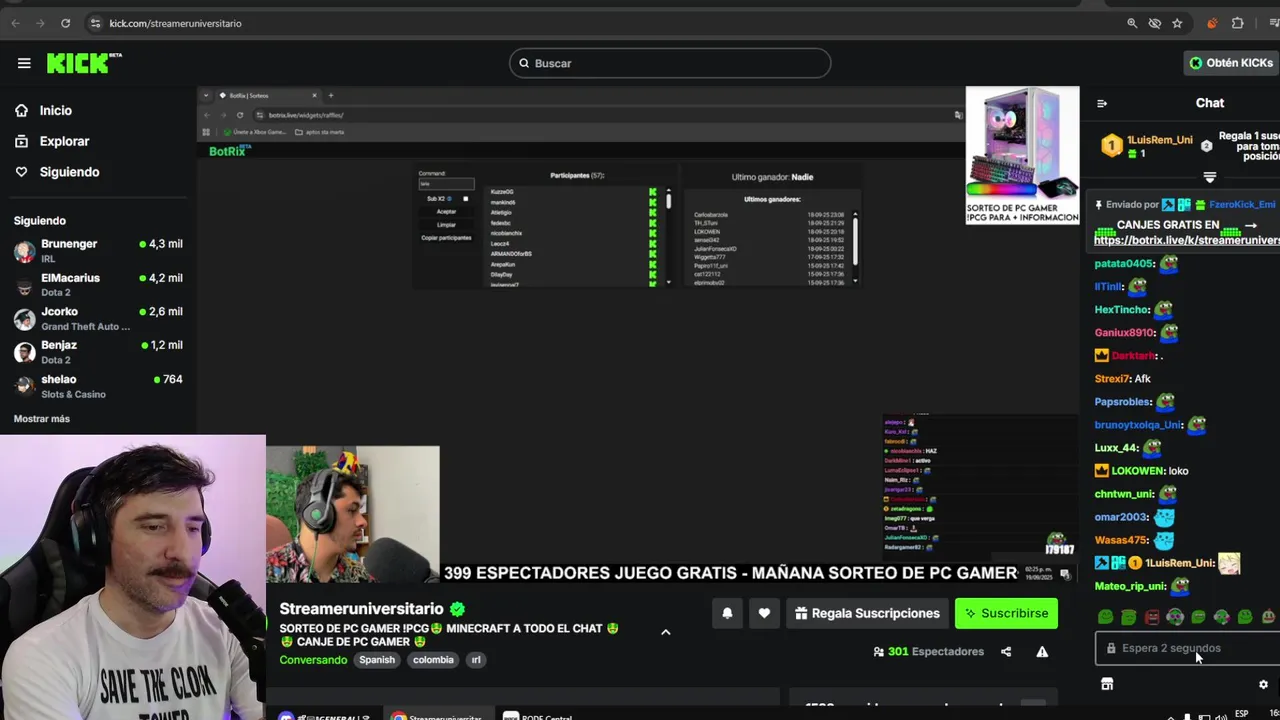Open ElMacarius followed channel
Viewport: 1280px width, 720px height.
click(98, 284)
